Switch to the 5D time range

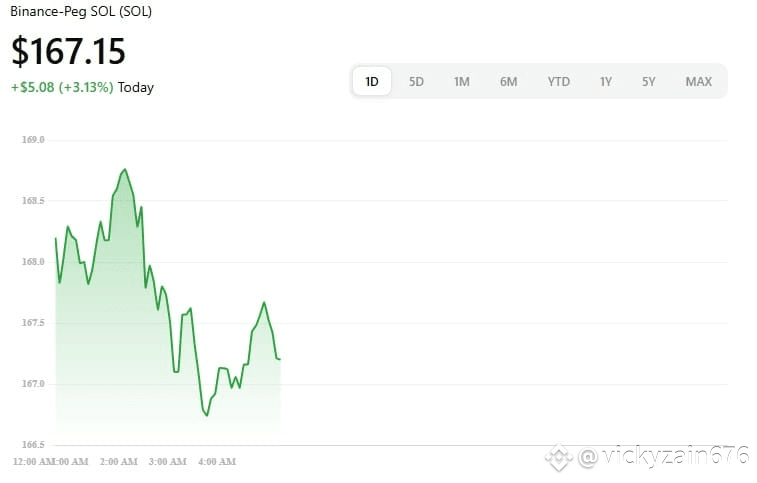tap(416, 82)
